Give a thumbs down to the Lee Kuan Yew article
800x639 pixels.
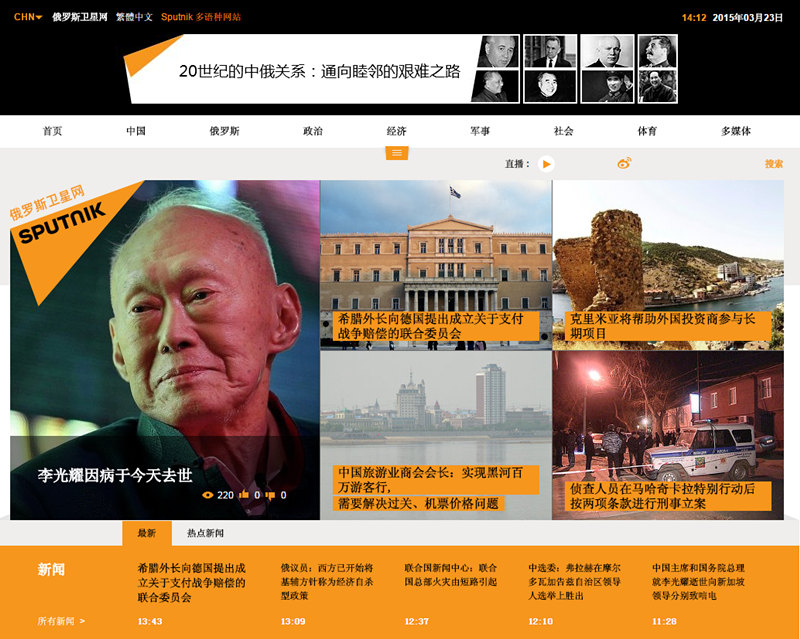(270, 495)
